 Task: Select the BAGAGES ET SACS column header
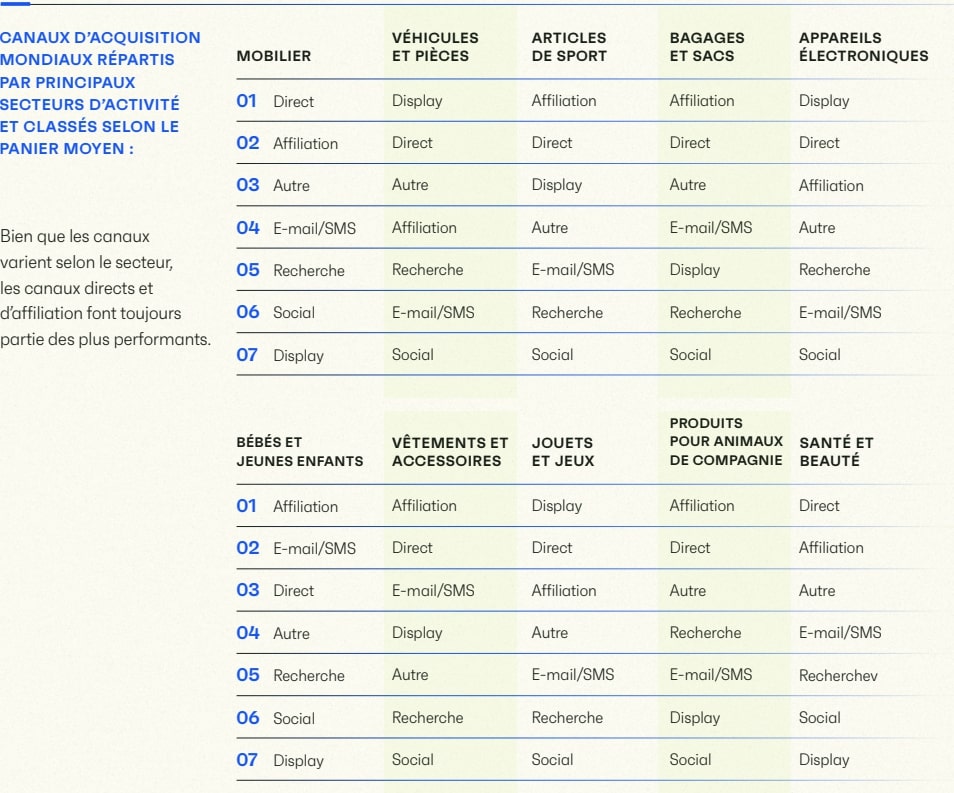click(x=707, y=47)
